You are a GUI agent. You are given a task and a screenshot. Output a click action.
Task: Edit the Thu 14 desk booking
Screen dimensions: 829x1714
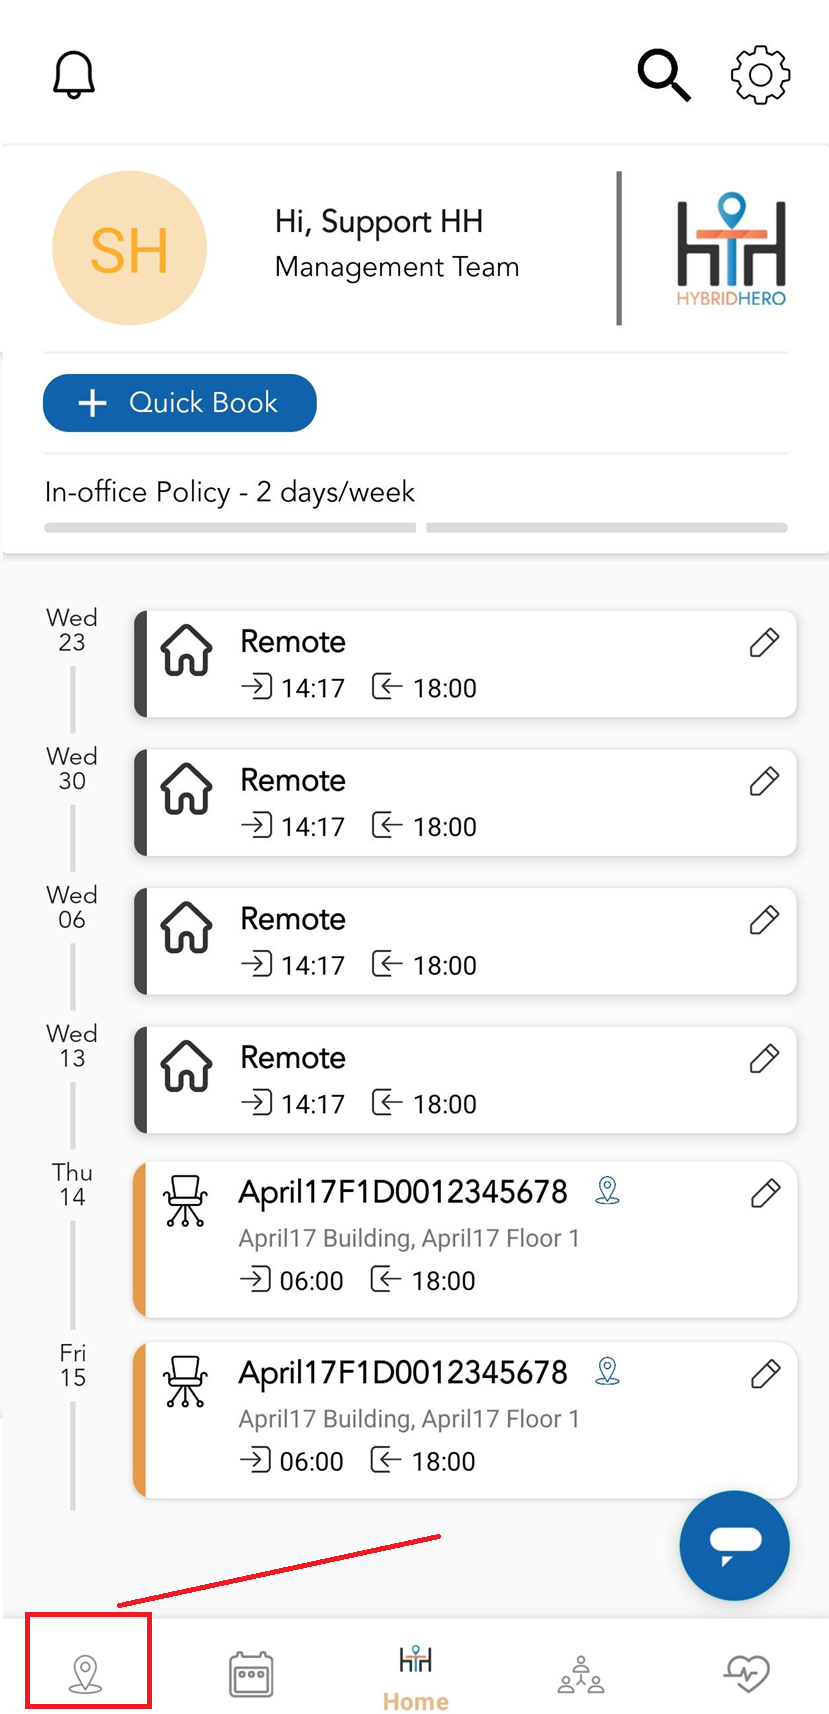[765, 1193]
